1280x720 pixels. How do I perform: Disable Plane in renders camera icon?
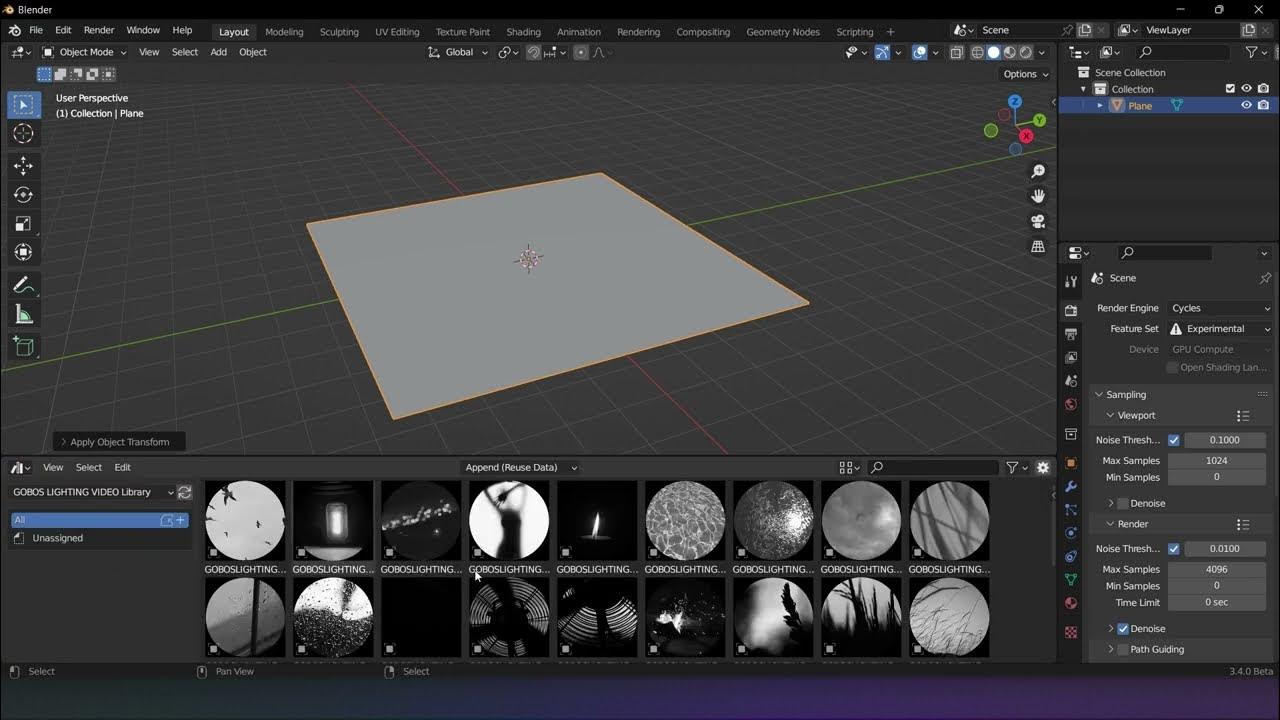pyautogui.click(x=1263, y=105)
